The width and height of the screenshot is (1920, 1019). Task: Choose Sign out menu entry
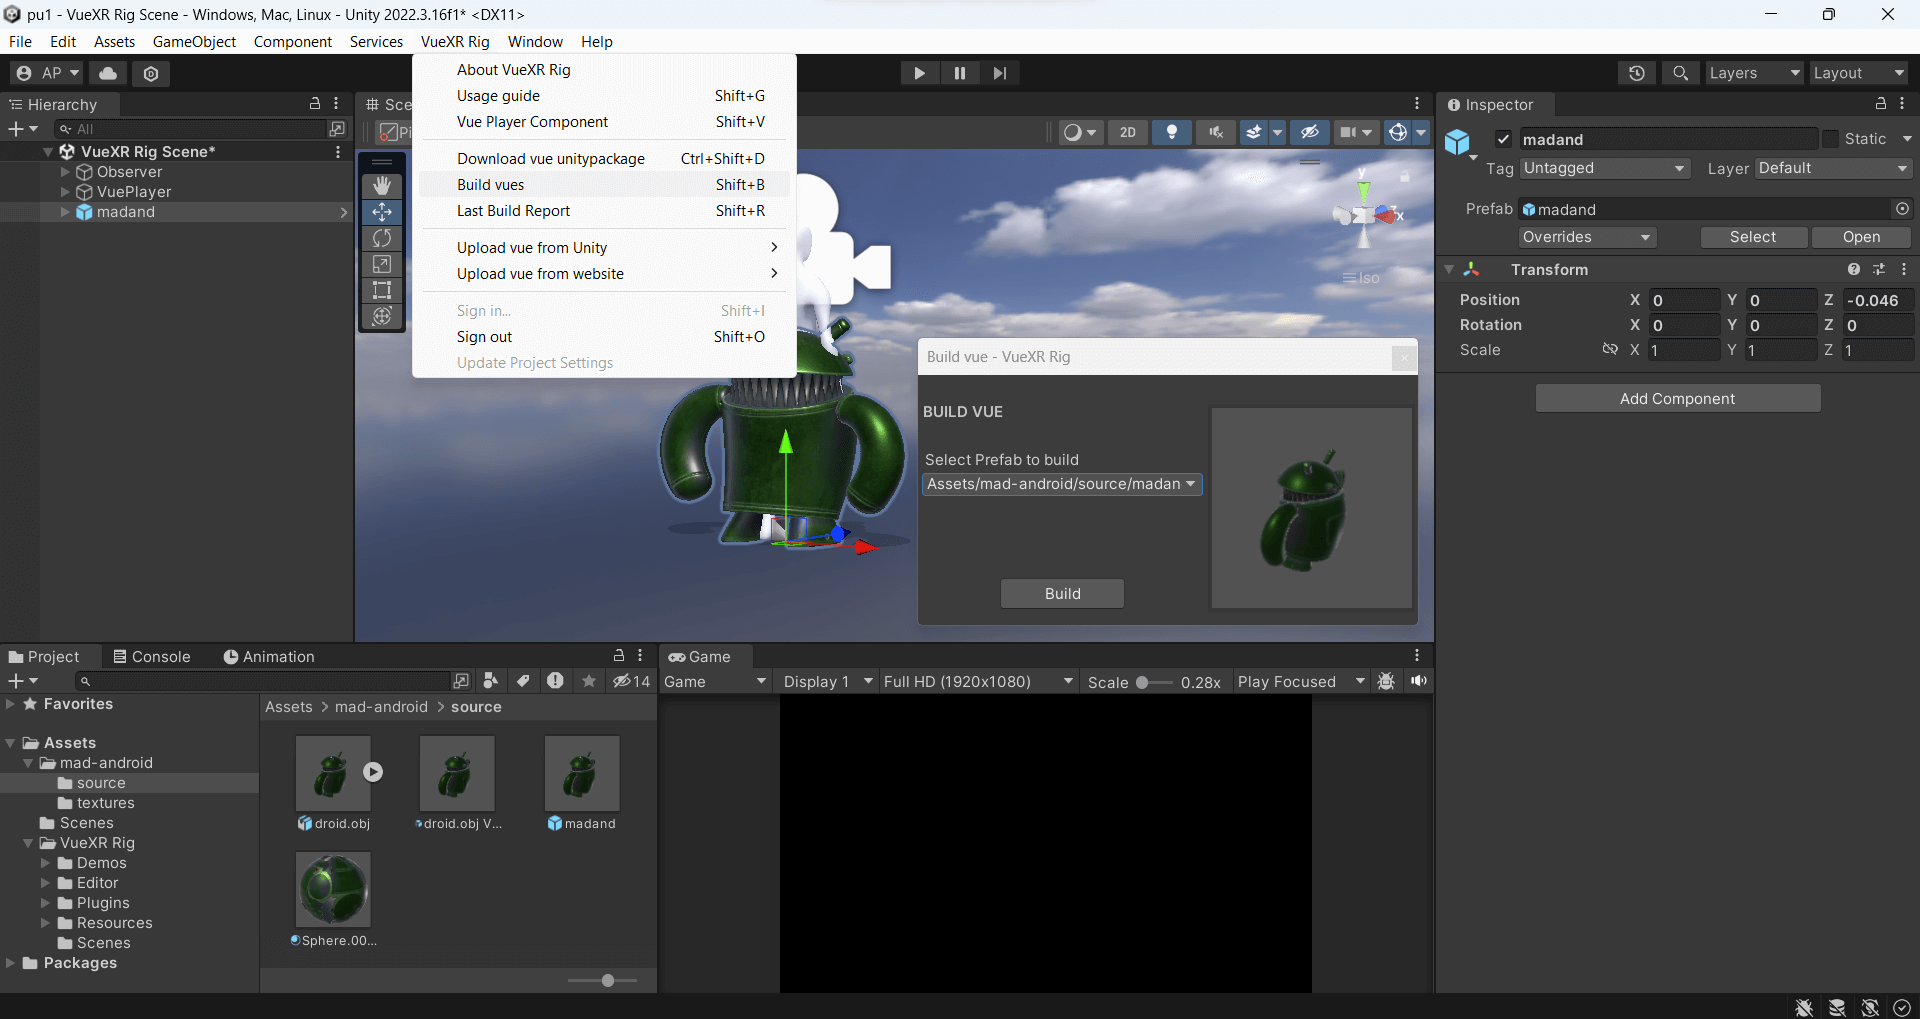tap(604, 337)
